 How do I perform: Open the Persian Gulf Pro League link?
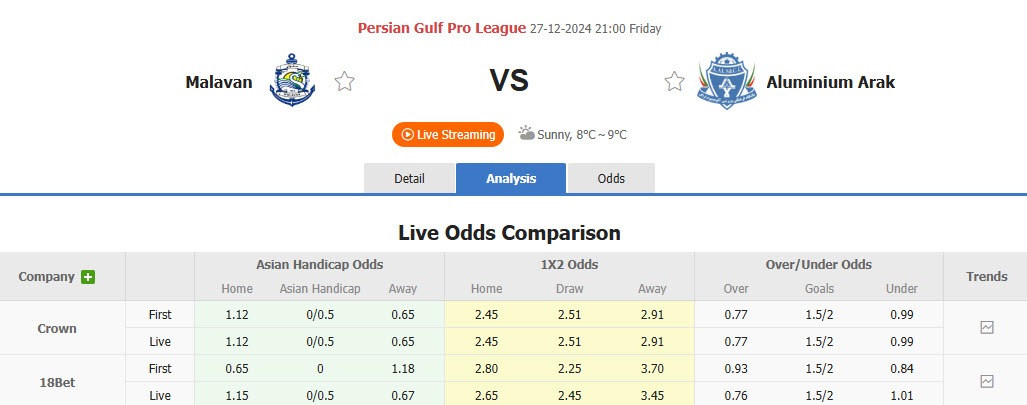point(441,28)
